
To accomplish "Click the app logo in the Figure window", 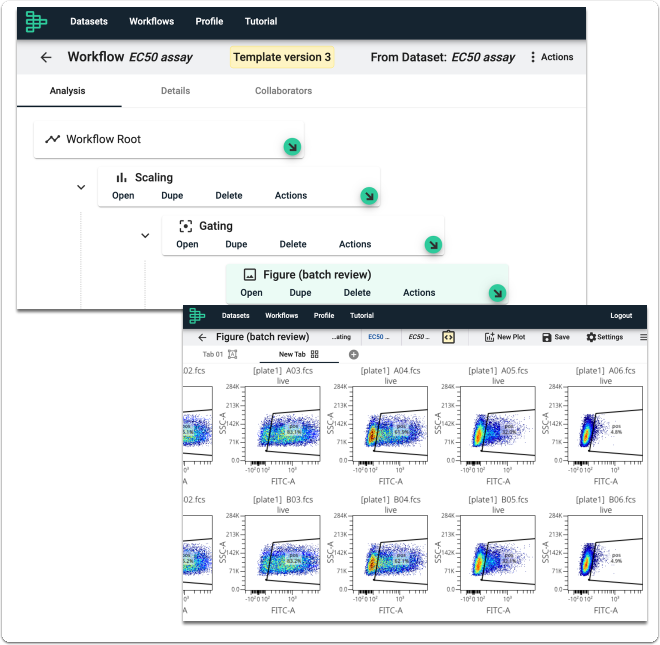I will [197, 315].
